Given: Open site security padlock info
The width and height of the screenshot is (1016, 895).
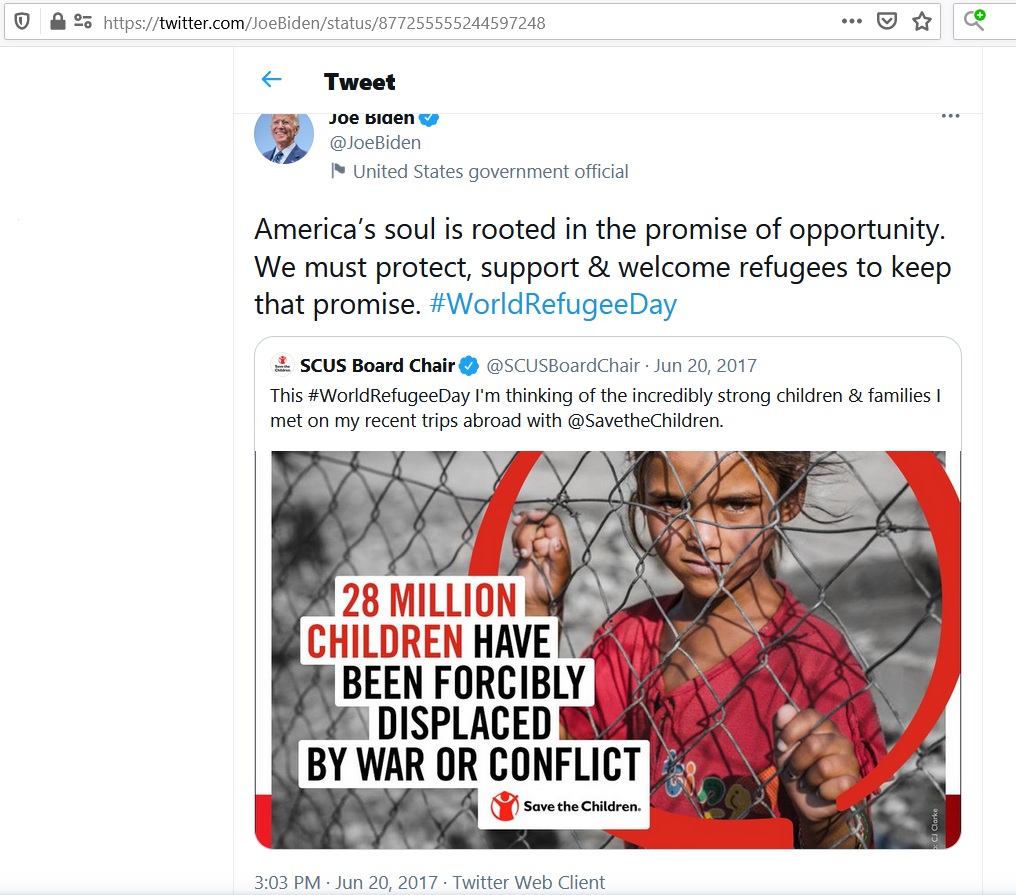Looking at the screenshot, I should [x=57, y=21].
